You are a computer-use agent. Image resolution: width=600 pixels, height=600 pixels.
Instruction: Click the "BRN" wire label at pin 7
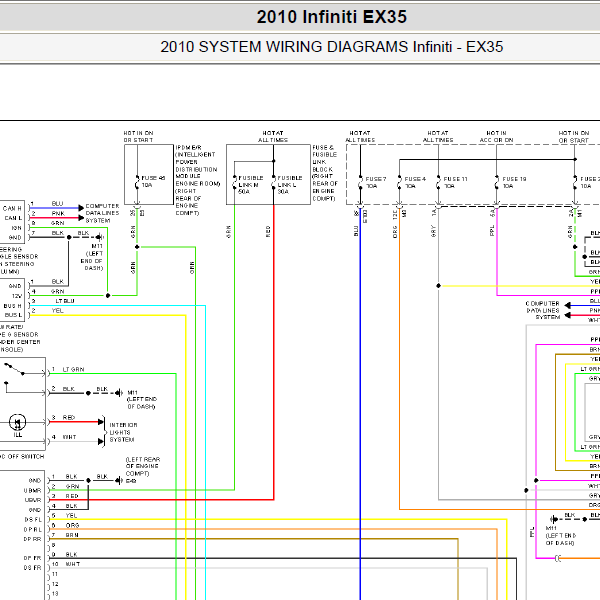click(x=72, y=535)
